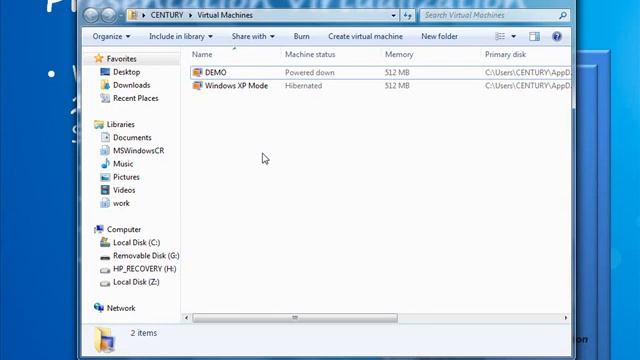This screenshot has height=360, width=640.
Task: Click the Powered down status cell
Action: [310, 73]
